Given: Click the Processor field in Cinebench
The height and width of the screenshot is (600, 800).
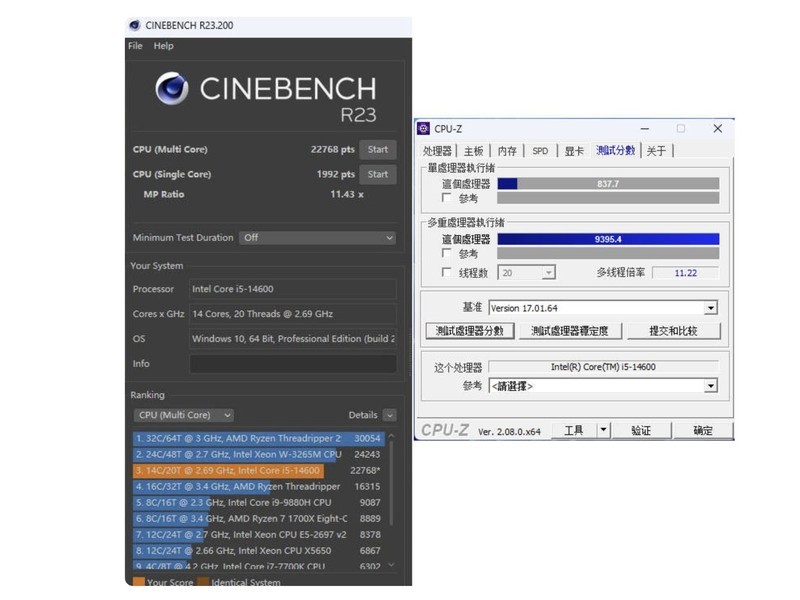Looking at the screenshot, I should 293,289.
